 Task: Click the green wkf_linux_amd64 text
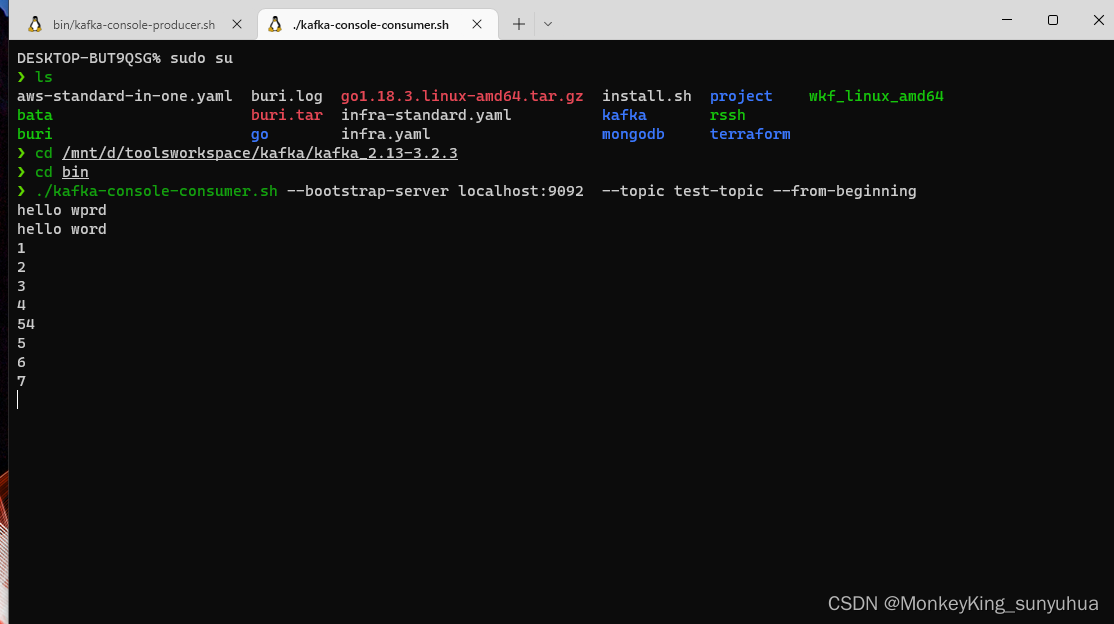coord(876,96)
